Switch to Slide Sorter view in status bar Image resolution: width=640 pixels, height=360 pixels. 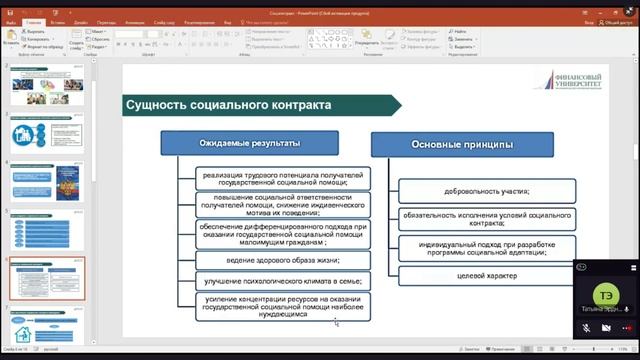540,349
